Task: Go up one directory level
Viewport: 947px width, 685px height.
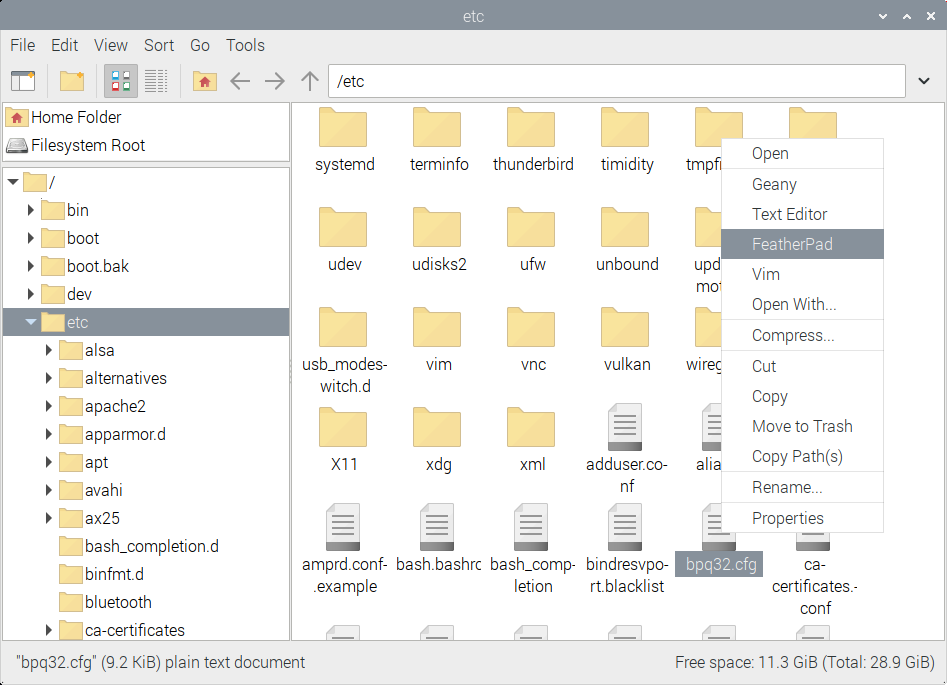Action: pyautogui.click(x=308, y=81)
